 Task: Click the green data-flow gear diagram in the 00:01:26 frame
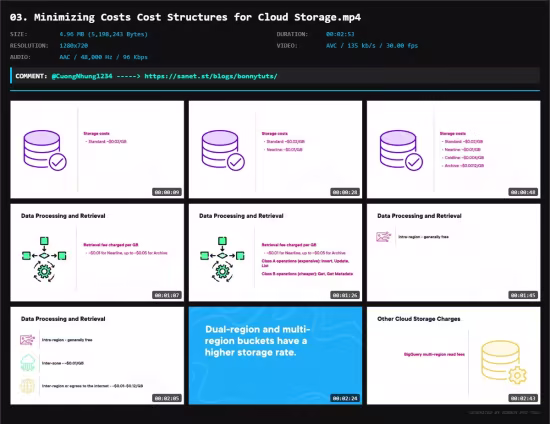[x=222, y=260]
